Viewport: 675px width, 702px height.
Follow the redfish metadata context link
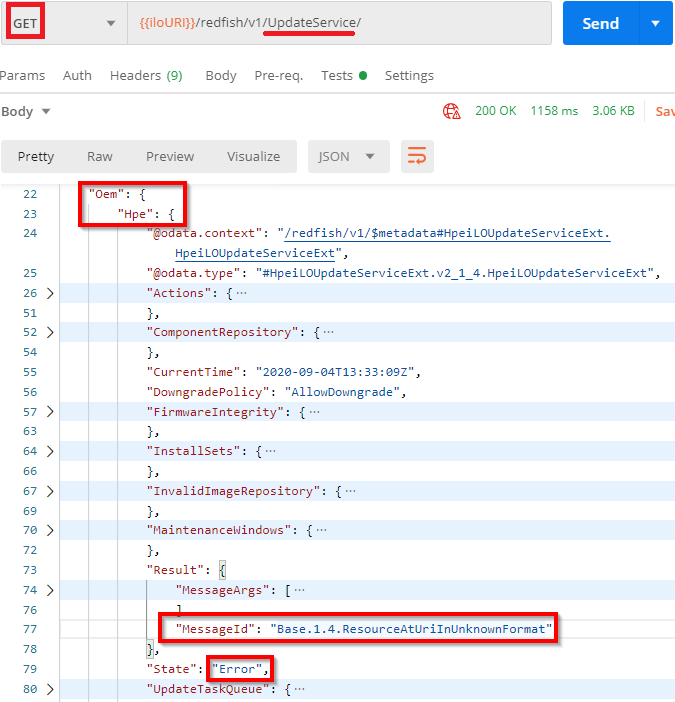click(445, 234)
